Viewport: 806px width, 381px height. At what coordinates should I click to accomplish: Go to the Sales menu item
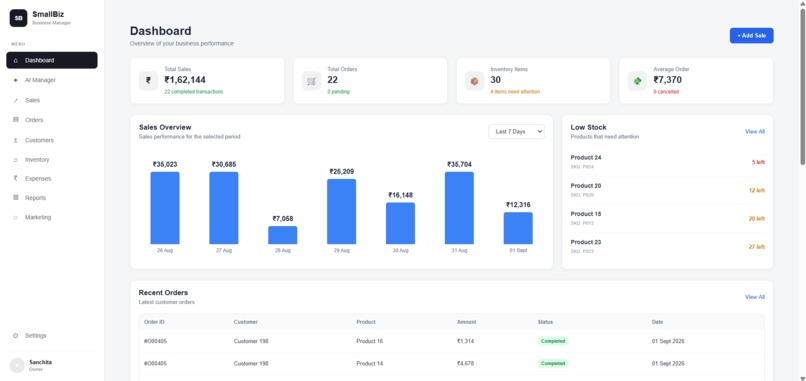tap(51, 100)
